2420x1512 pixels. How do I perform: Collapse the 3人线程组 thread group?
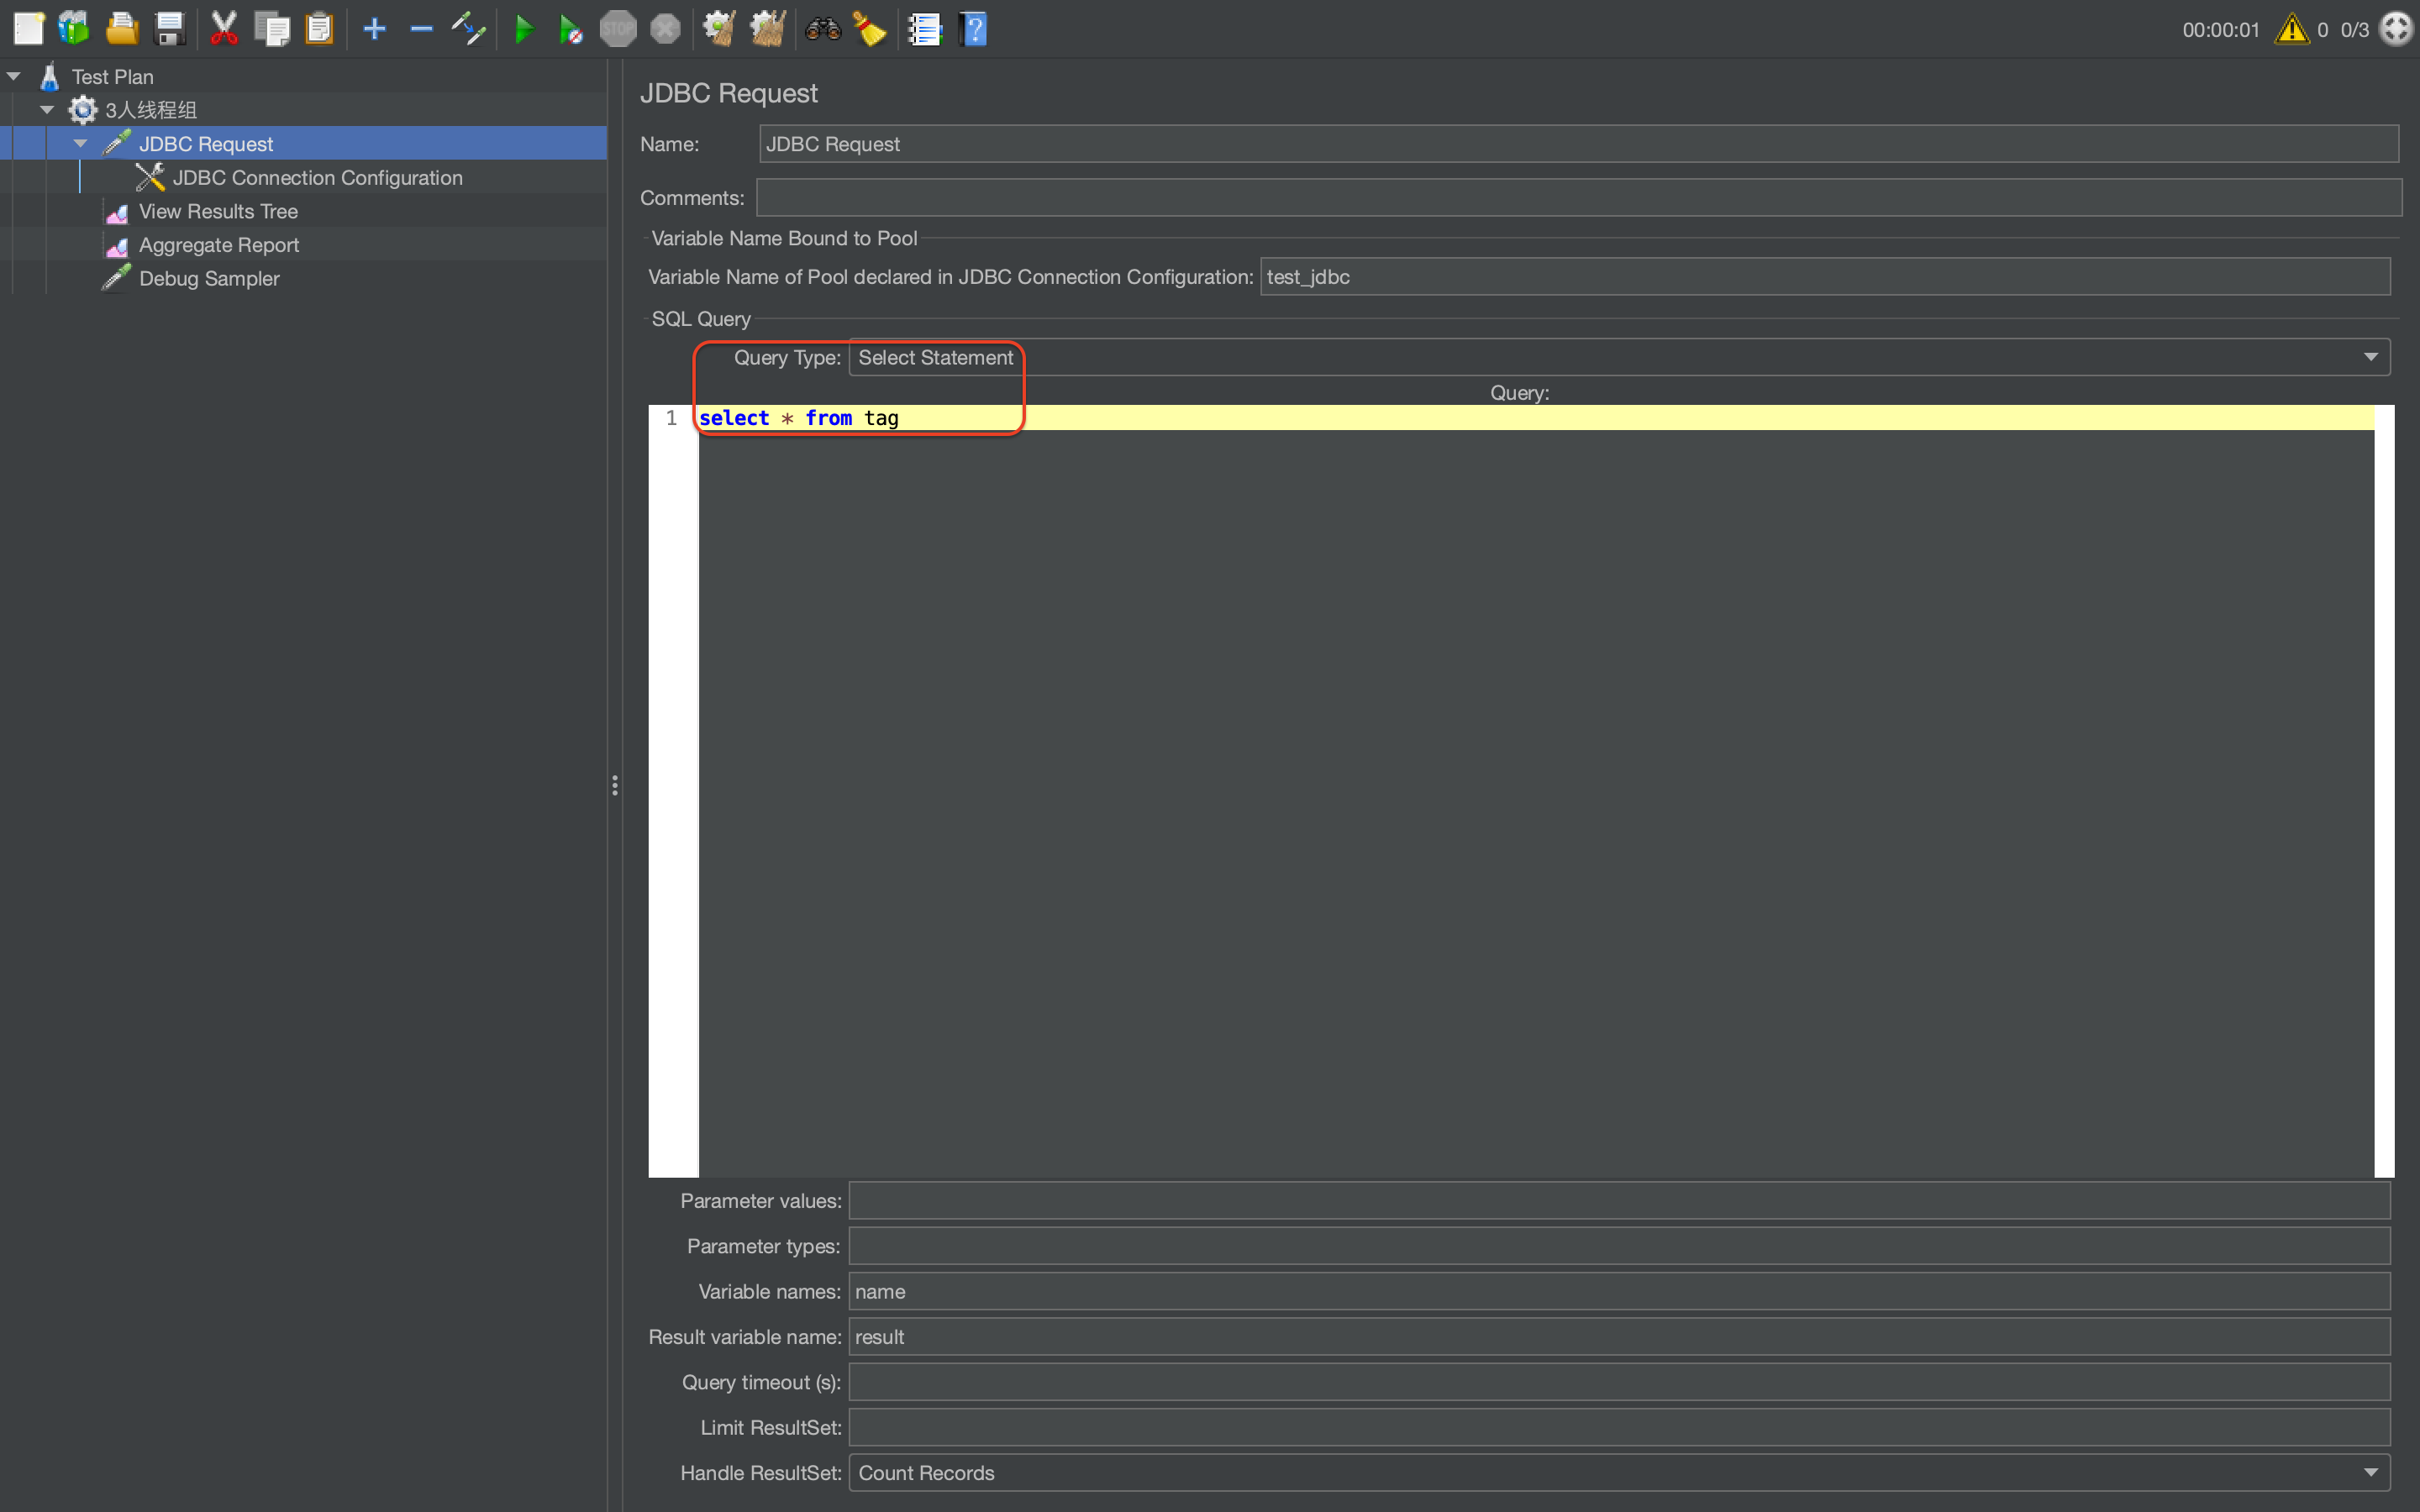pos(46,109)
